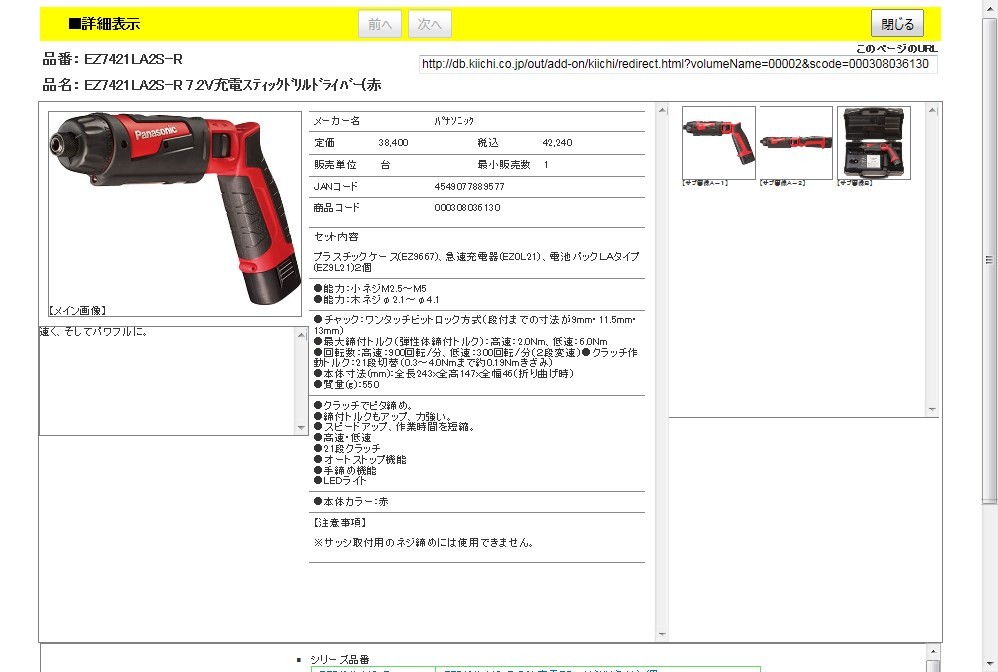Select sub image A-2 thumbnail of straight driver
998x672 pixels.
pos(796,143)
